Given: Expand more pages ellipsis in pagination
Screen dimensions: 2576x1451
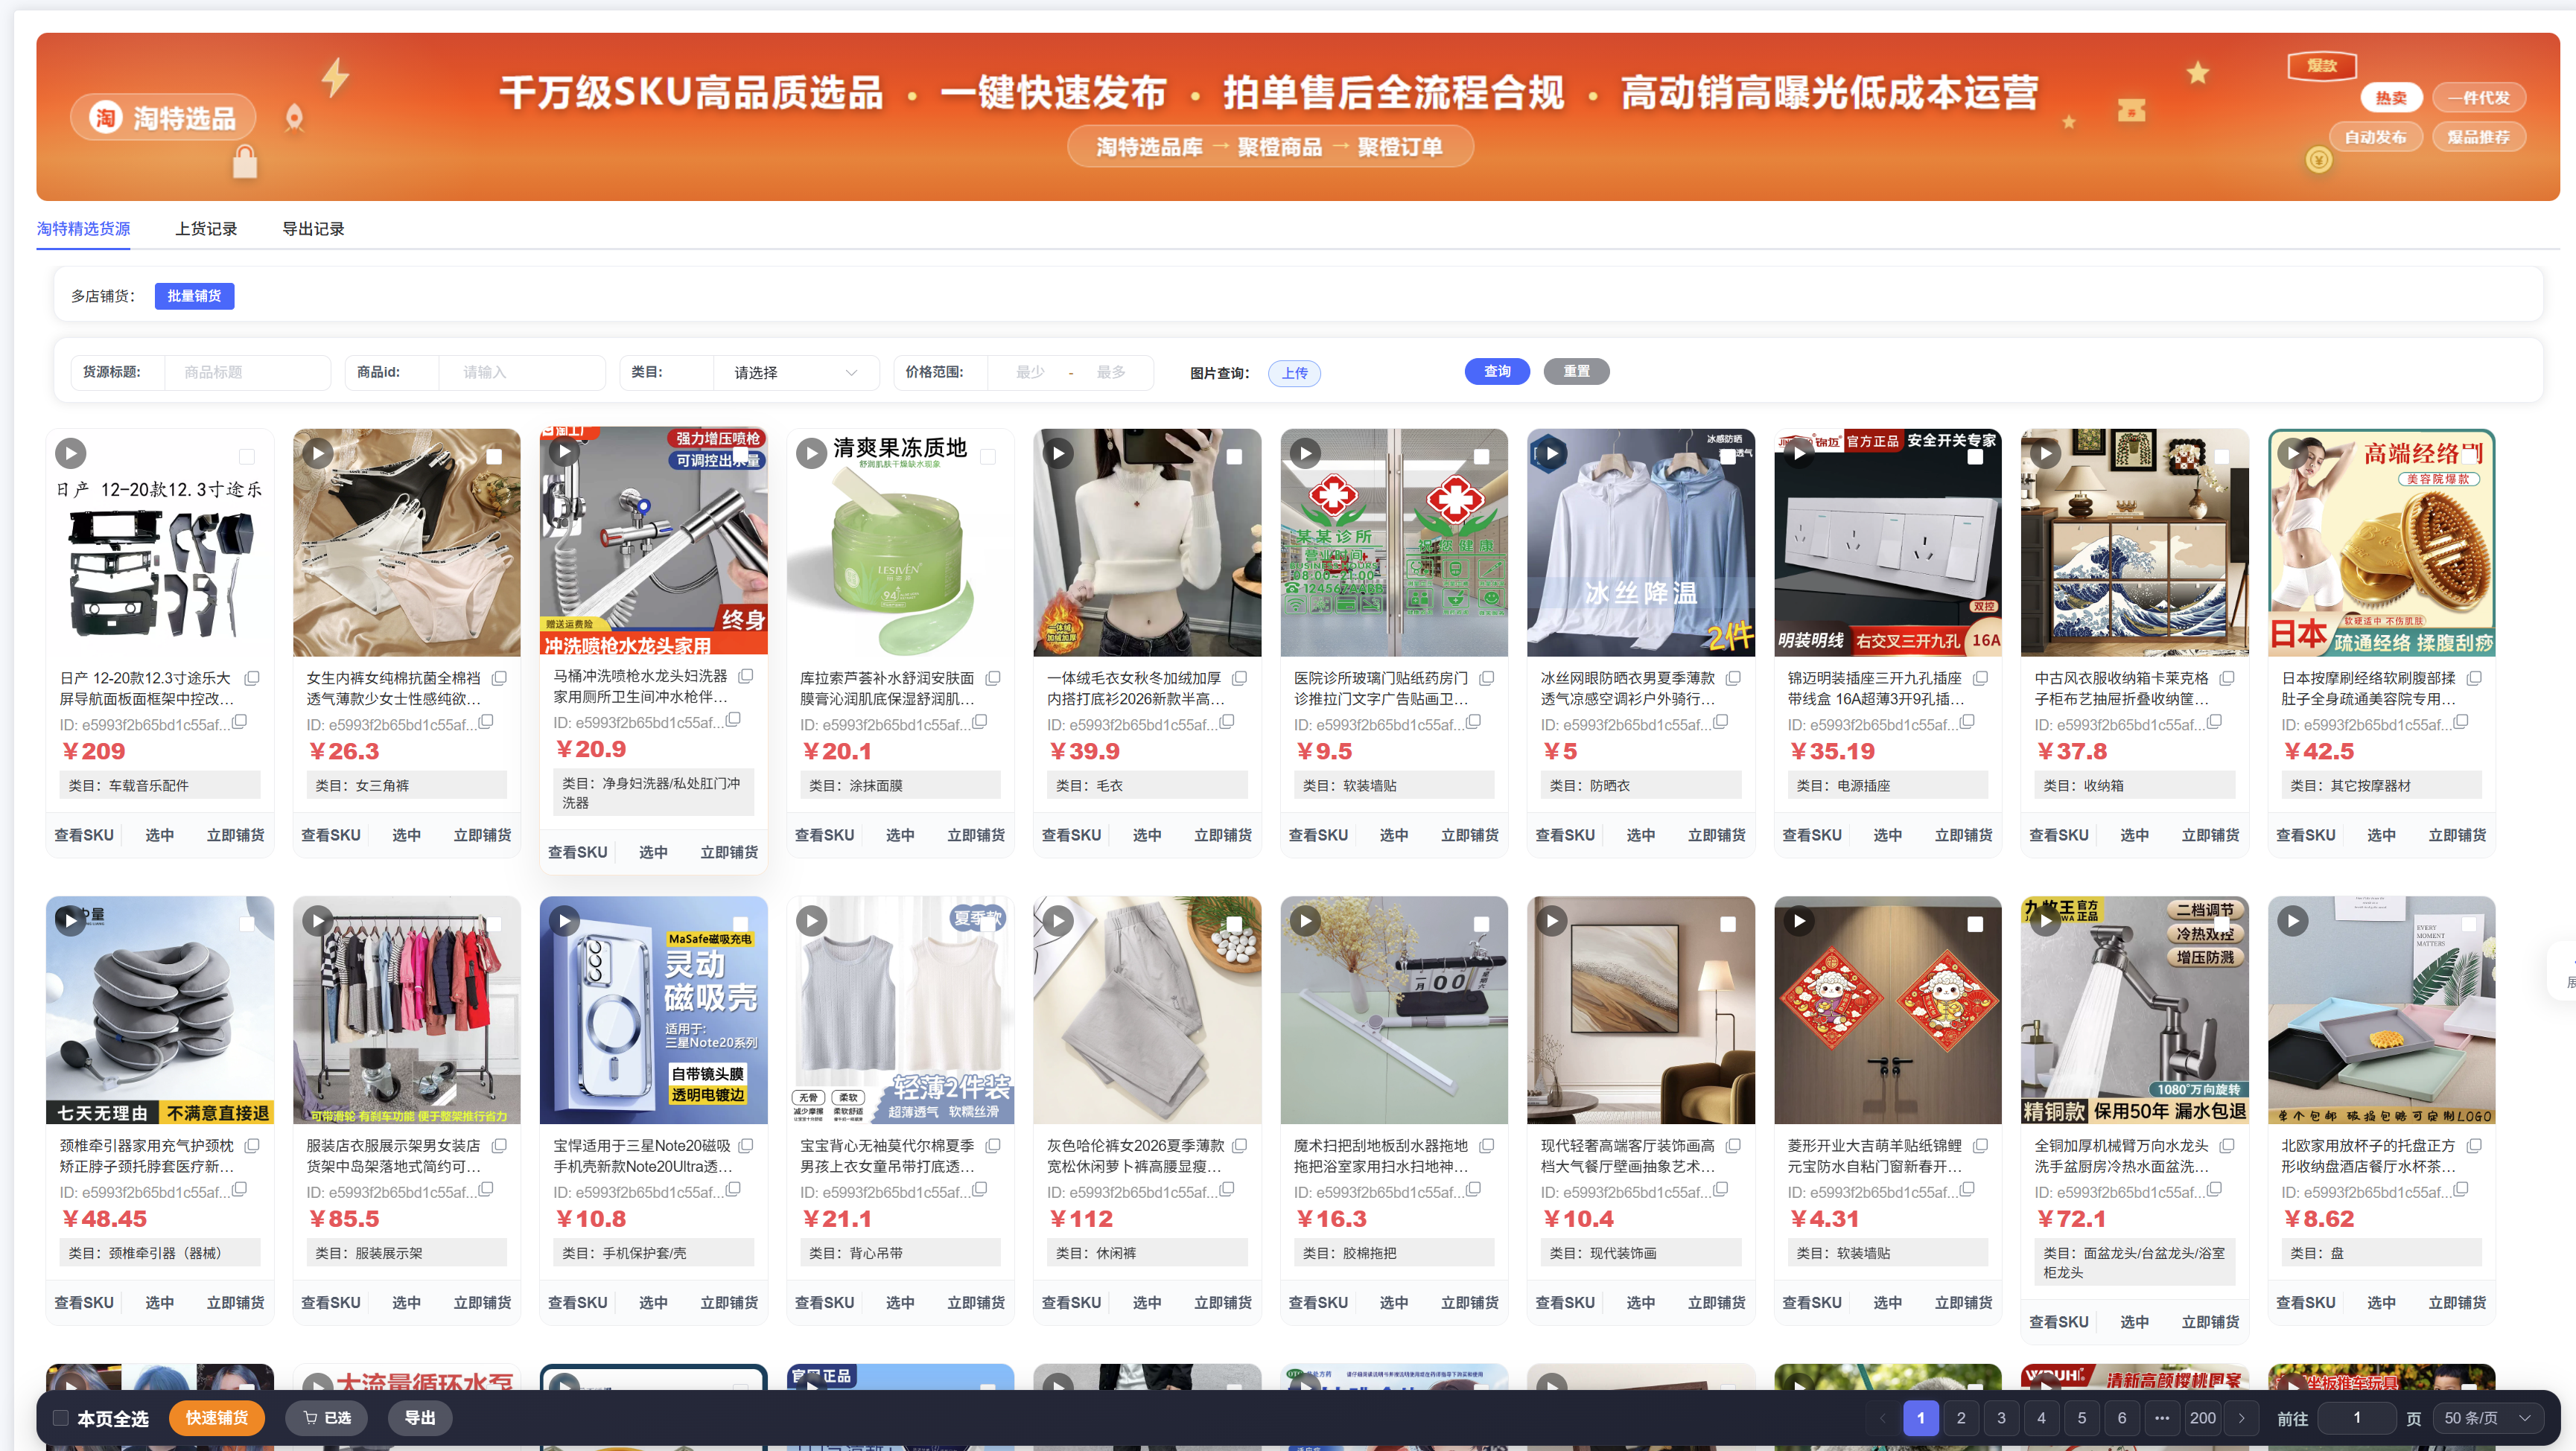Looking at the screenshot, I should [x=2162, y=1417].
